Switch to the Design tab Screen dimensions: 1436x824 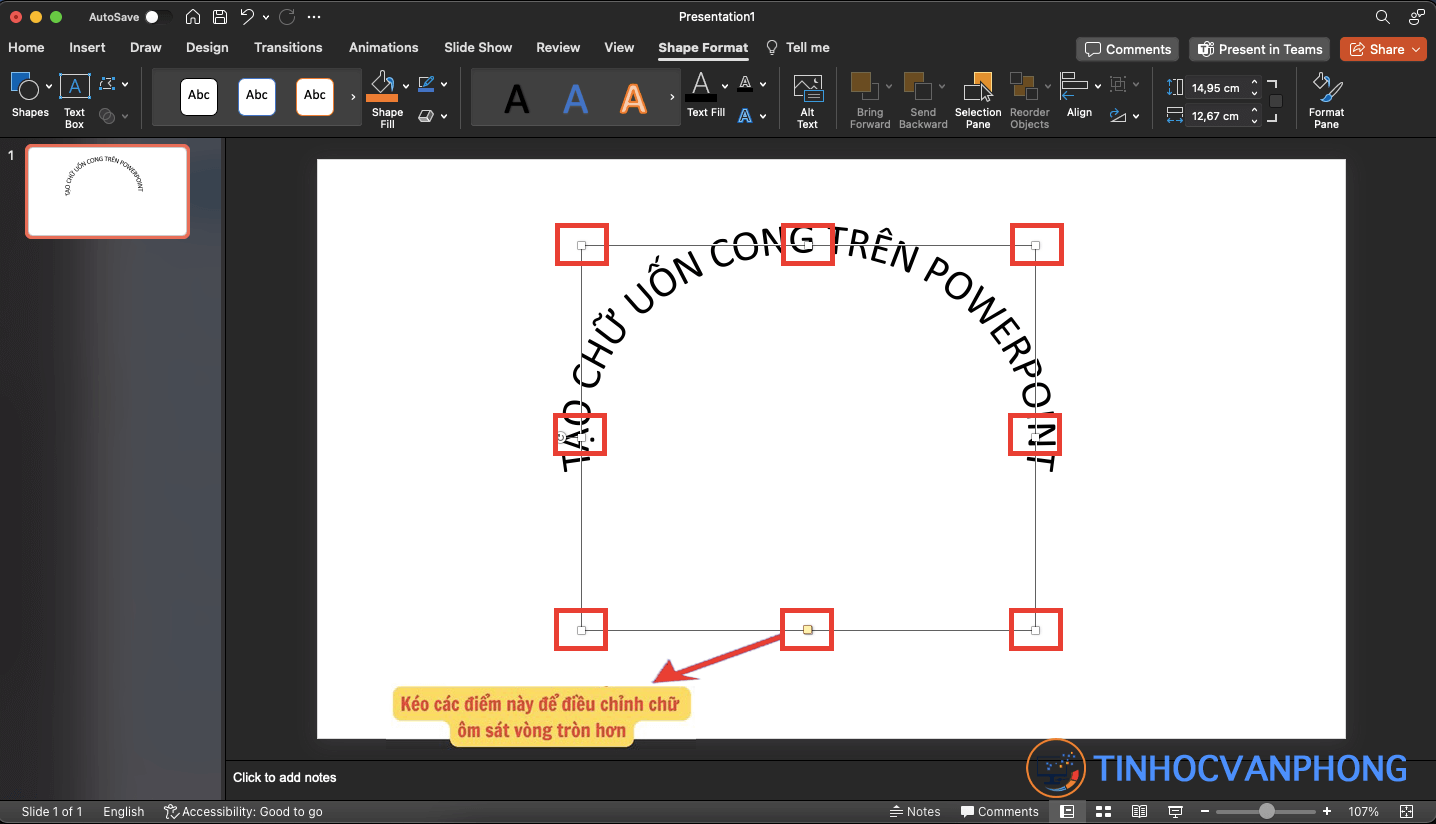[207, 47]
